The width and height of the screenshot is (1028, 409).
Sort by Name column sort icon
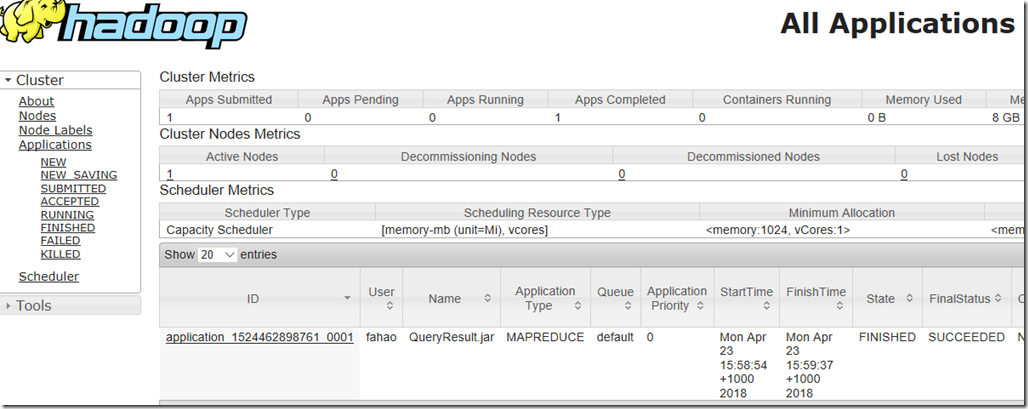488,298
